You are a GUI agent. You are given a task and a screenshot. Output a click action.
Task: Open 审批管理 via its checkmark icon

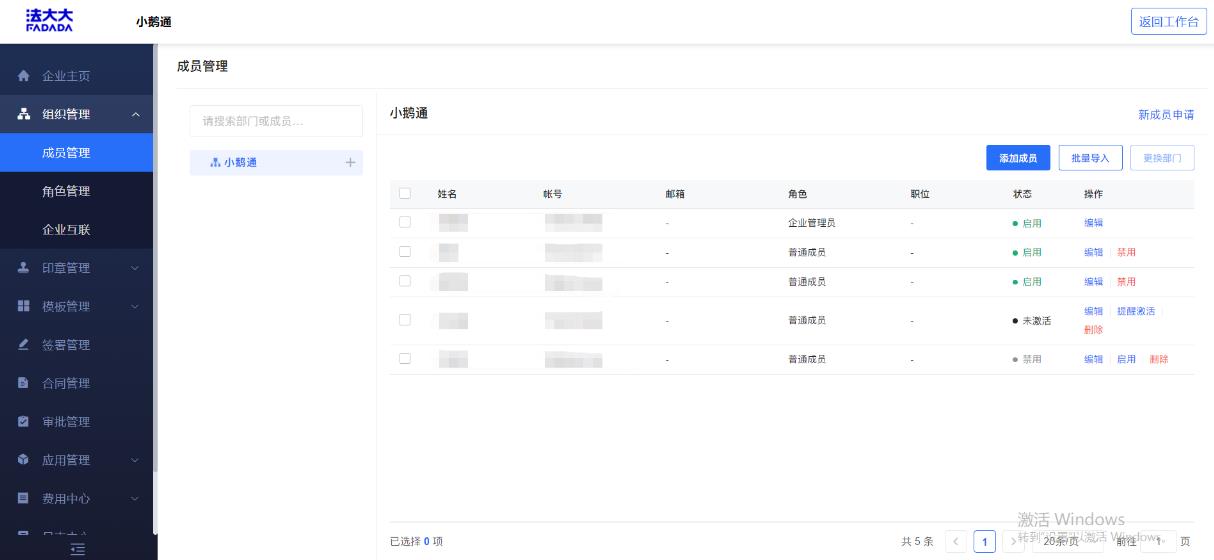24,422
